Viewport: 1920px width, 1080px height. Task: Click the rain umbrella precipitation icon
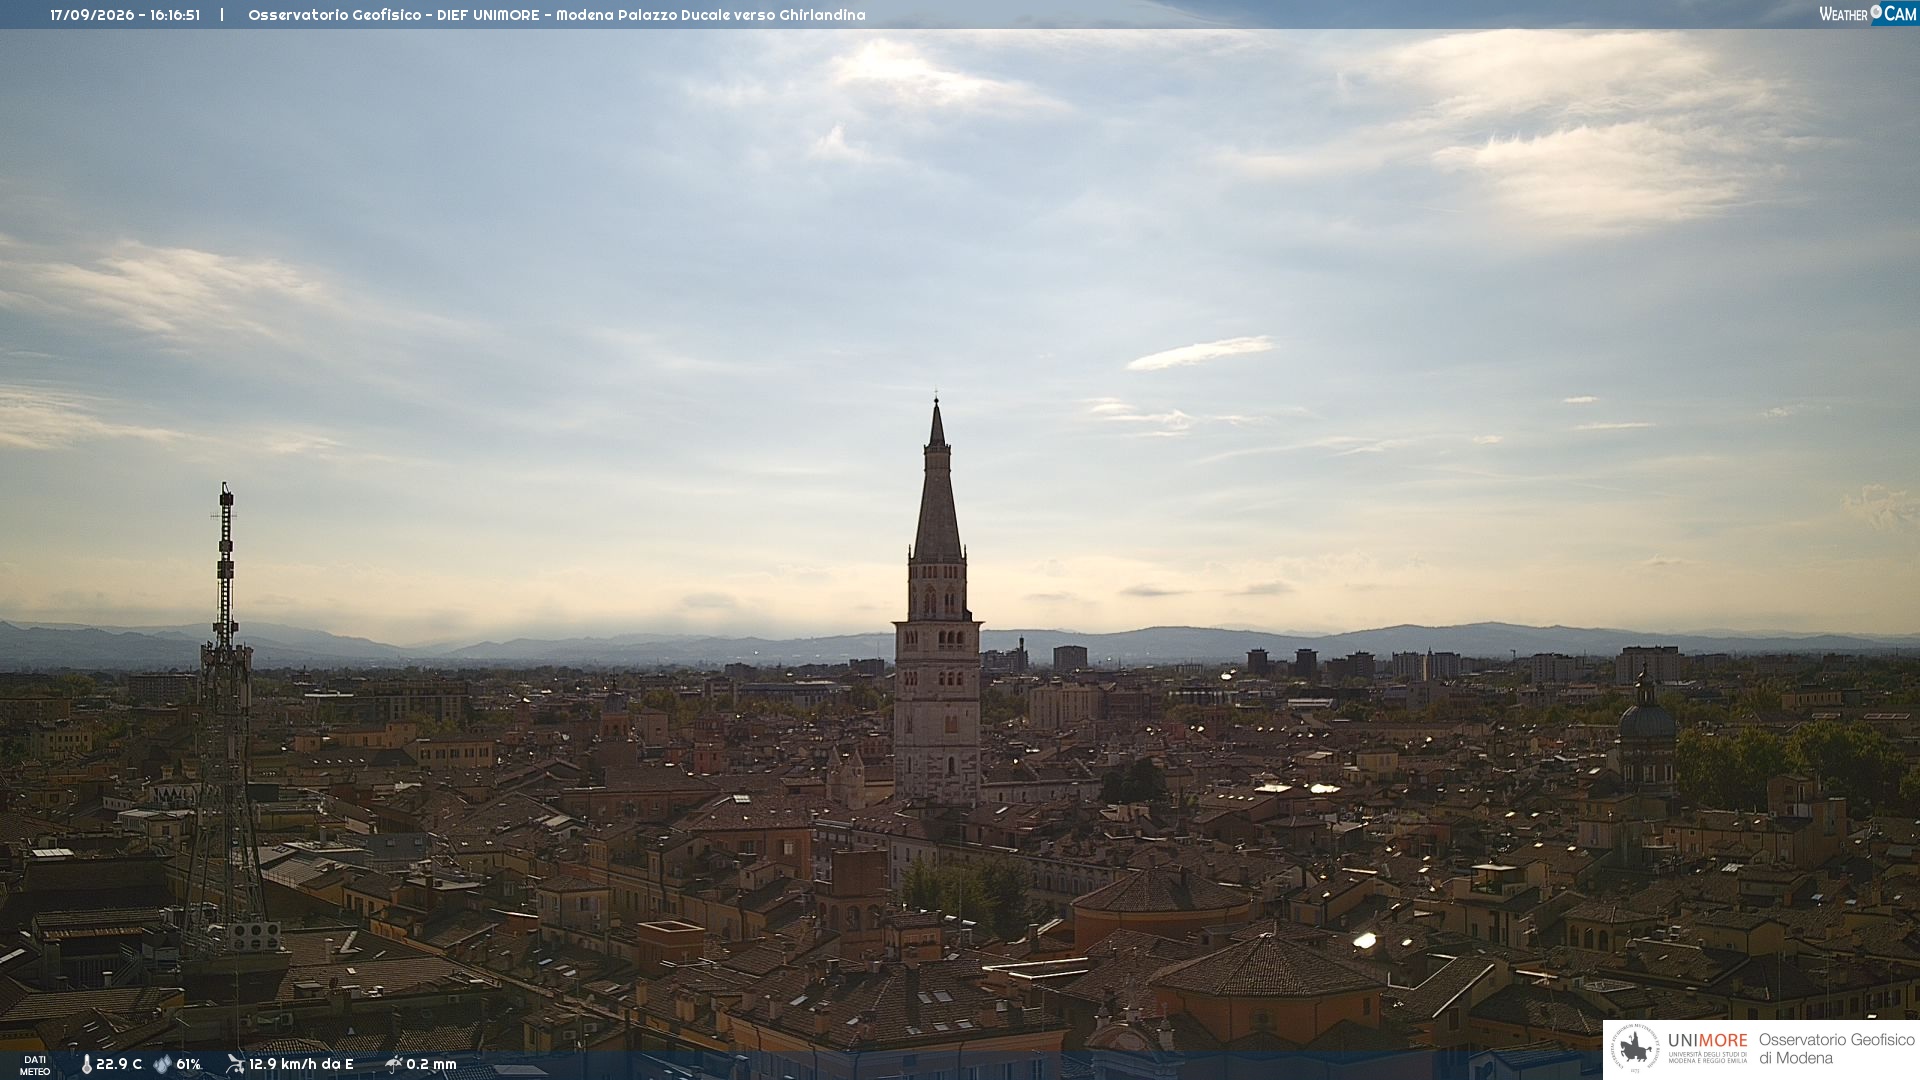click(394, 1064)
